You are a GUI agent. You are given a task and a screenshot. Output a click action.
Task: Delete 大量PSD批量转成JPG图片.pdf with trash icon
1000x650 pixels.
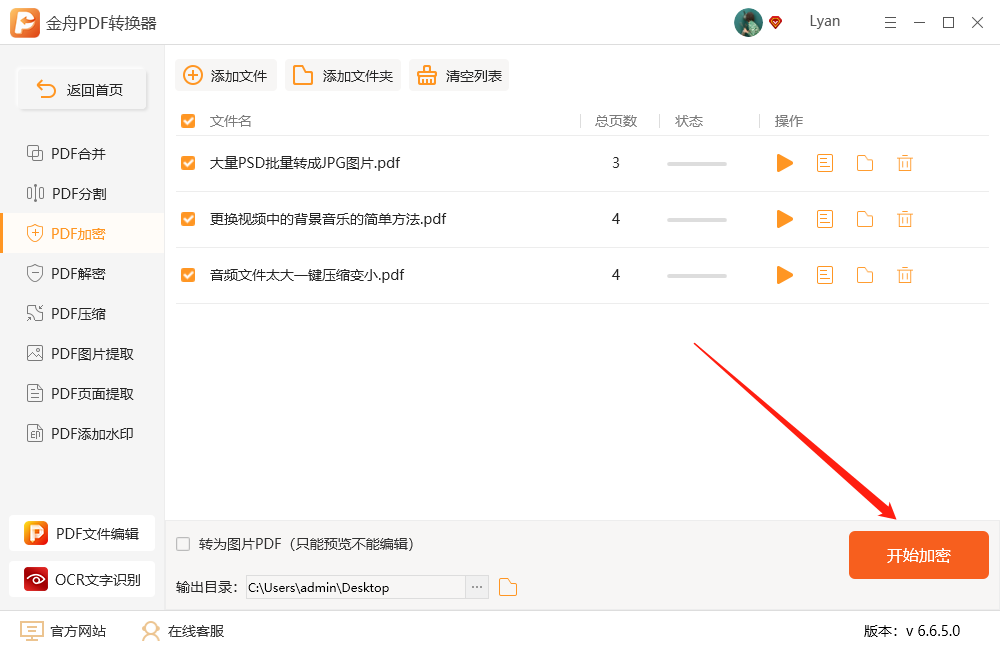coord(905,163)
